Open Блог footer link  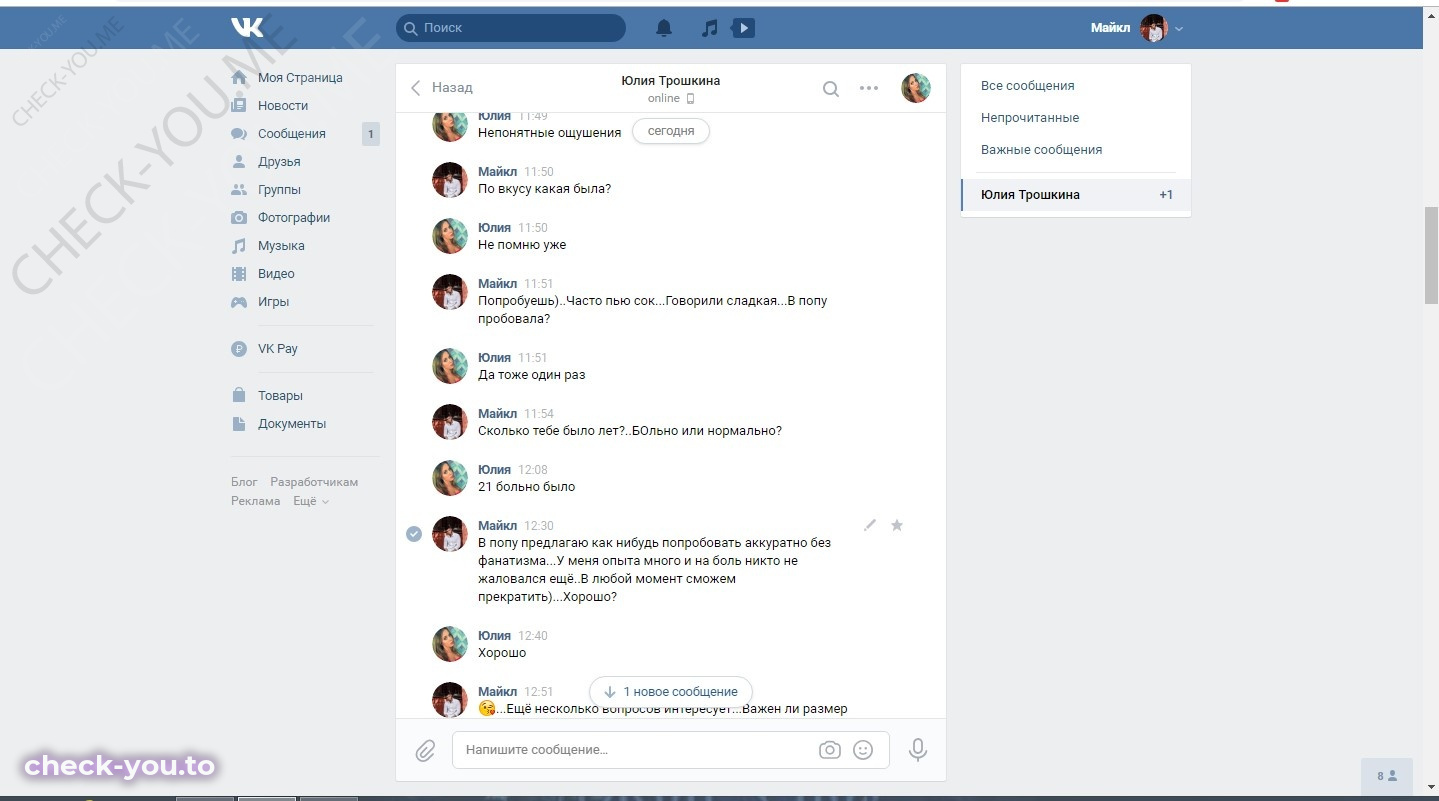(x=244, y=482)
